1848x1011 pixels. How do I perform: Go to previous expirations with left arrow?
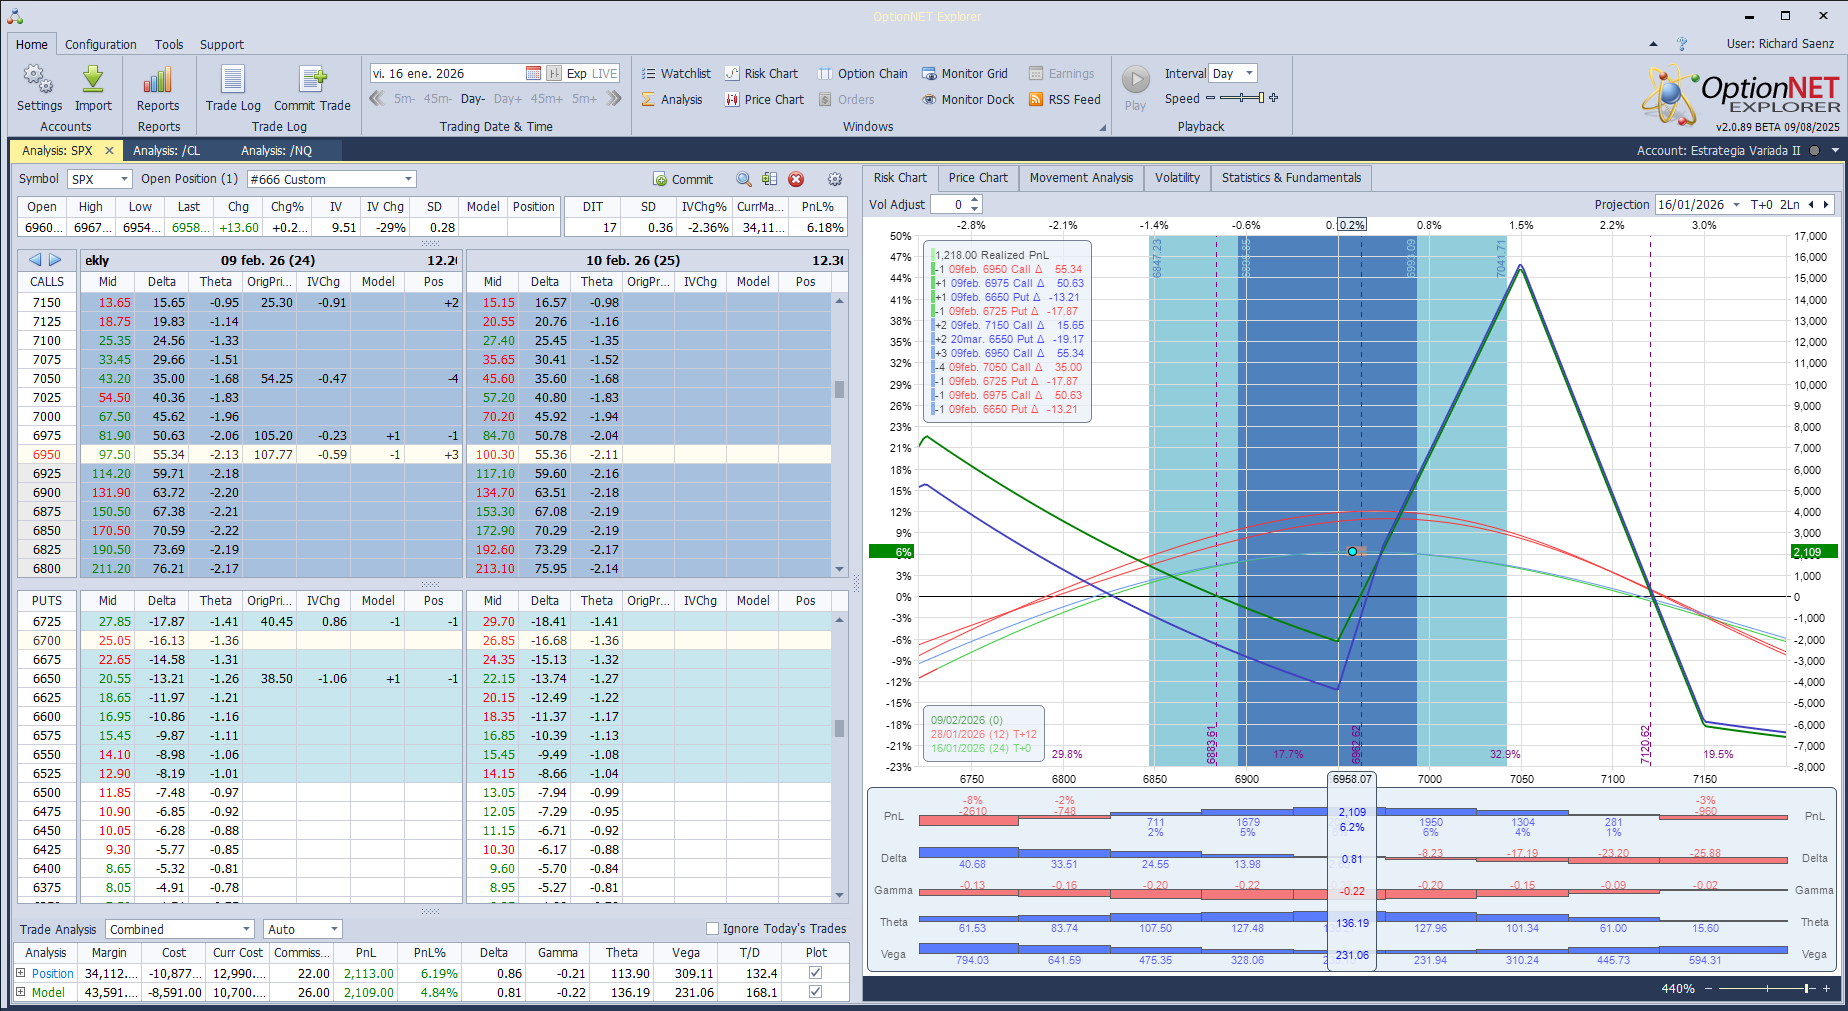[35, 260]
